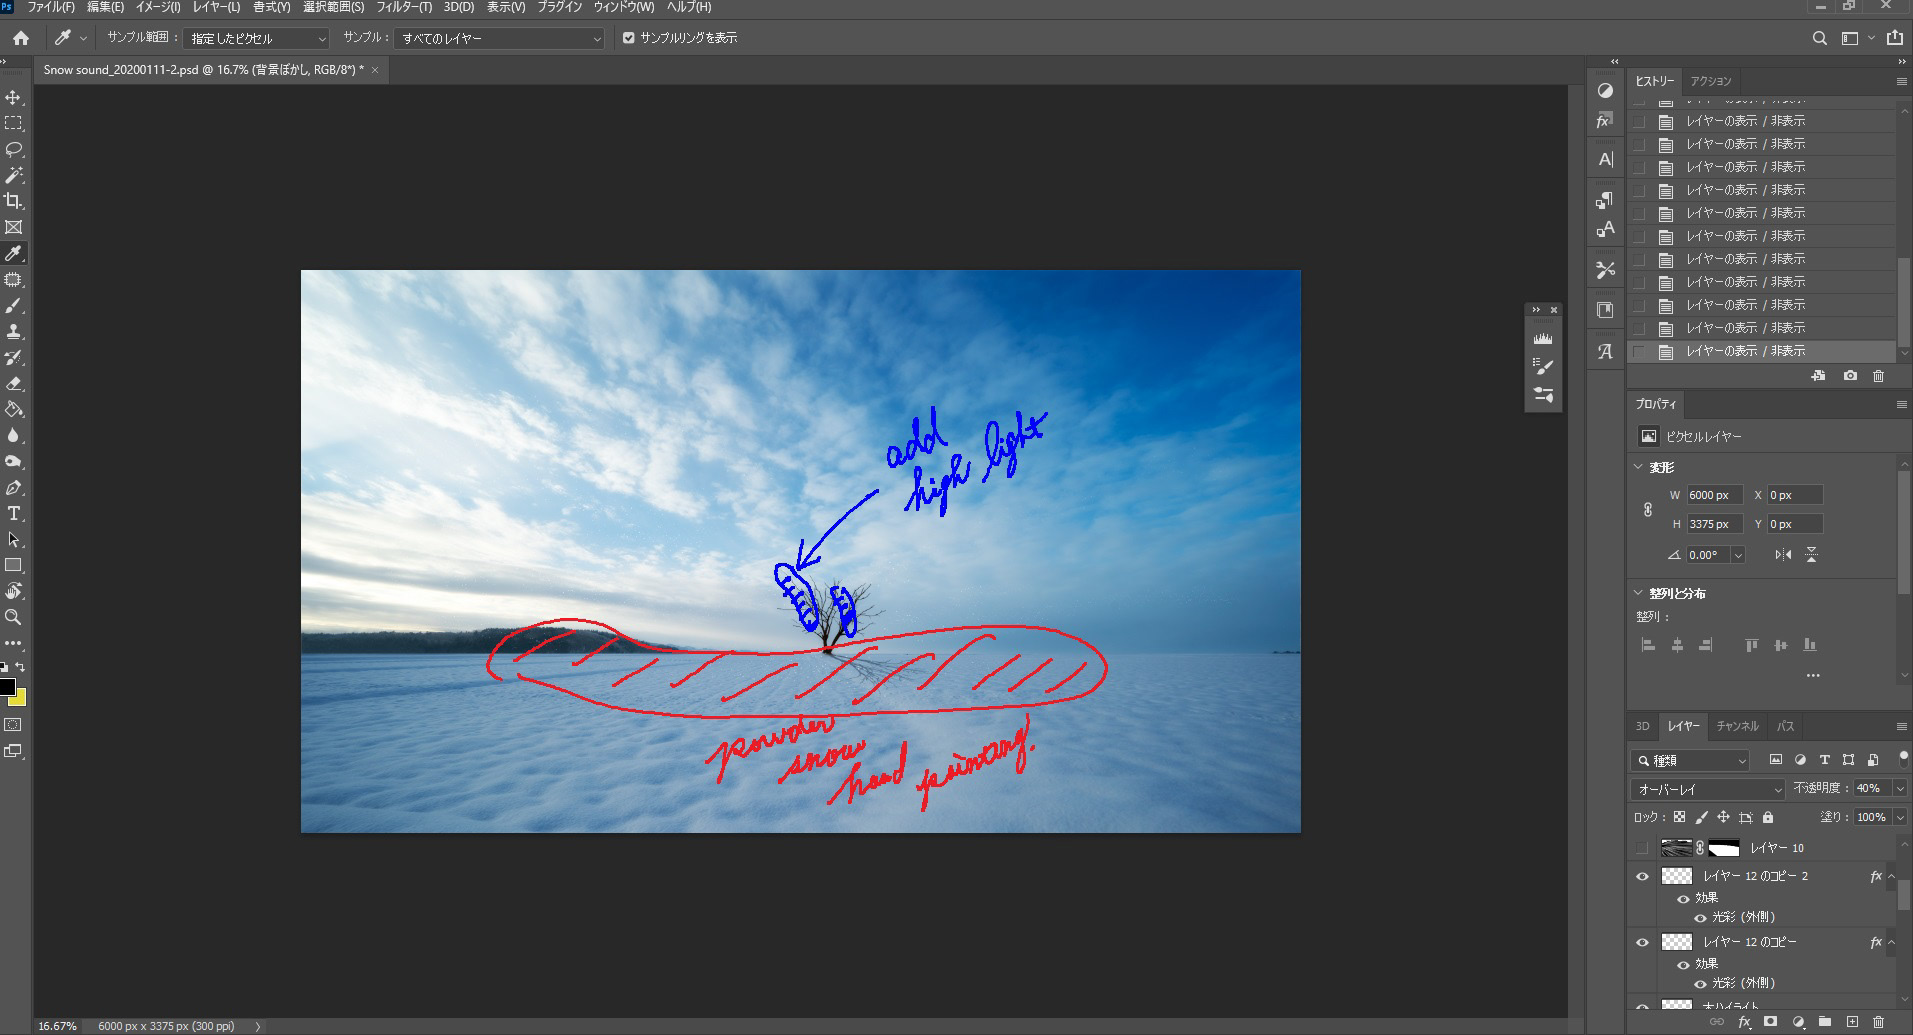This screenshot has width=1913, height=1035.
Task: Add layer mask in Layers panel
Action: click(1771, 1022)
